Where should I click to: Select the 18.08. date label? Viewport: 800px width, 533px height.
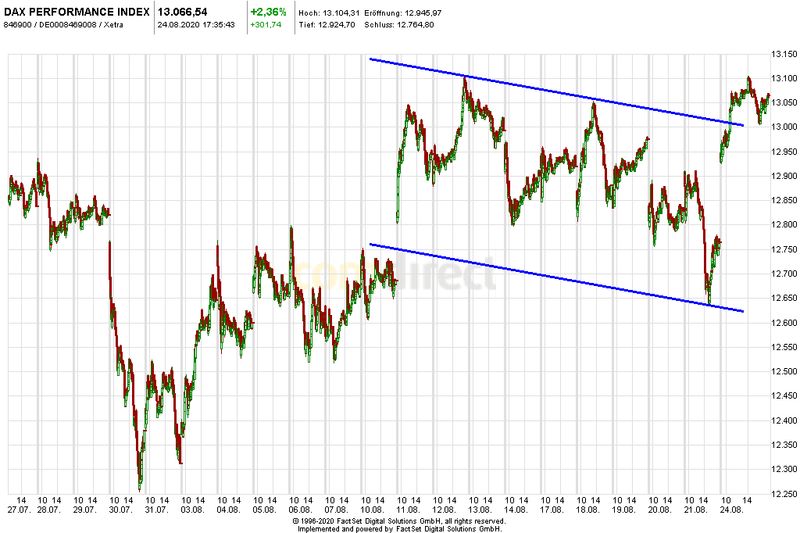[x=587, y=510]
